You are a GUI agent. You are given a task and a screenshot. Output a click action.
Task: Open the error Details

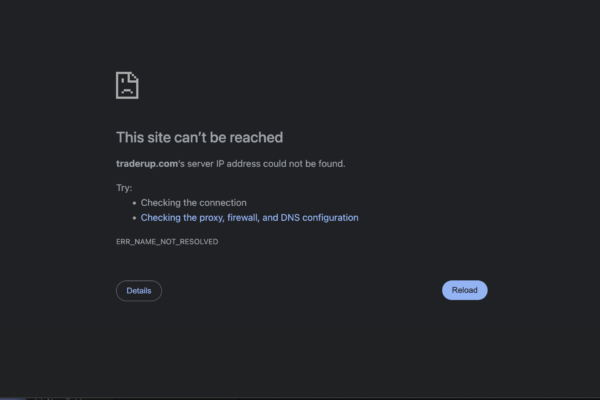click(139, 291)
